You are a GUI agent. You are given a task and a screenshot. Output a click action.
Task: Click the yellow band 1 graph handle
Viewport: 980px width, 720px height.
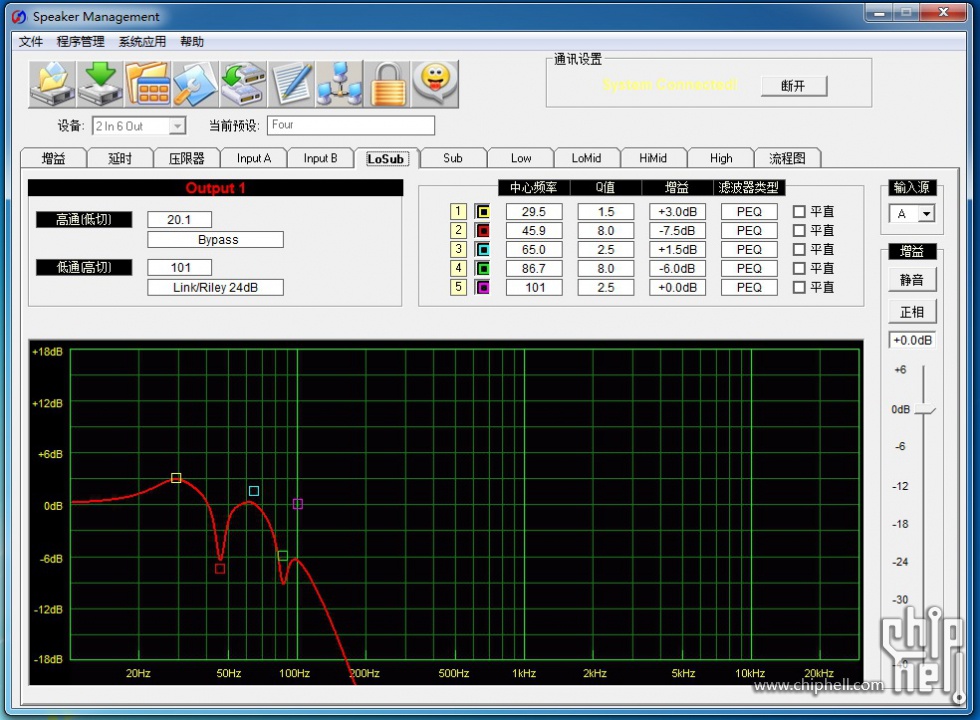click(176, 478)
